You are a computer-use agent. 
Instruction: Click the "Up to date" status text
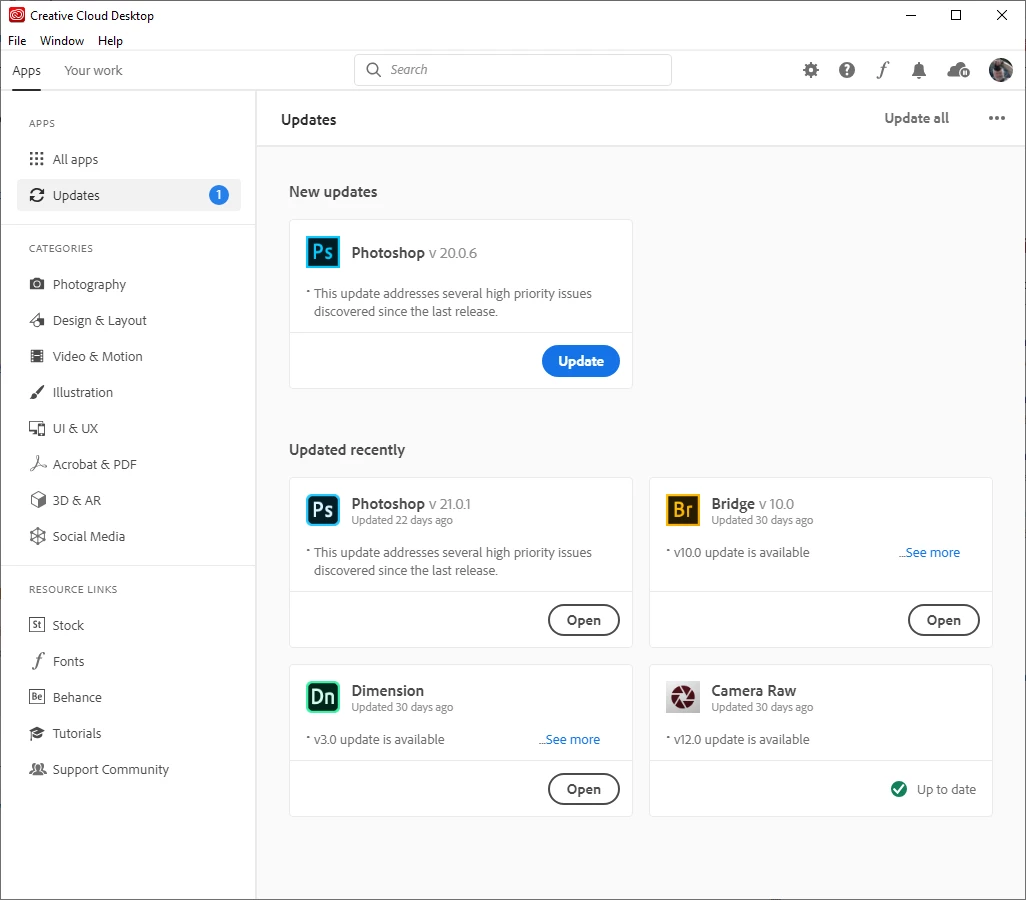[946, 789]
